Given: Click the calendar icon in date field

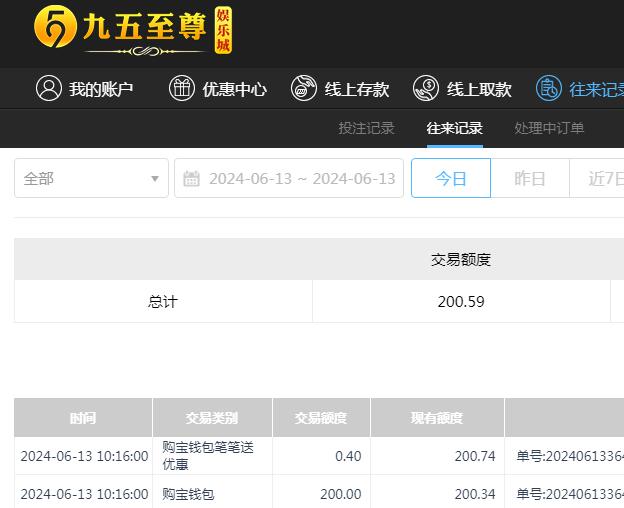Looking at the screenshot, I should (191, 179).
